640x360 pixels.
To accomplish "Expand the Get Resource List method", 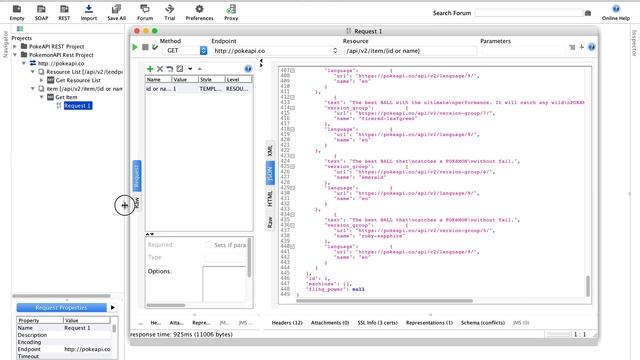I will tap(41, 80).
